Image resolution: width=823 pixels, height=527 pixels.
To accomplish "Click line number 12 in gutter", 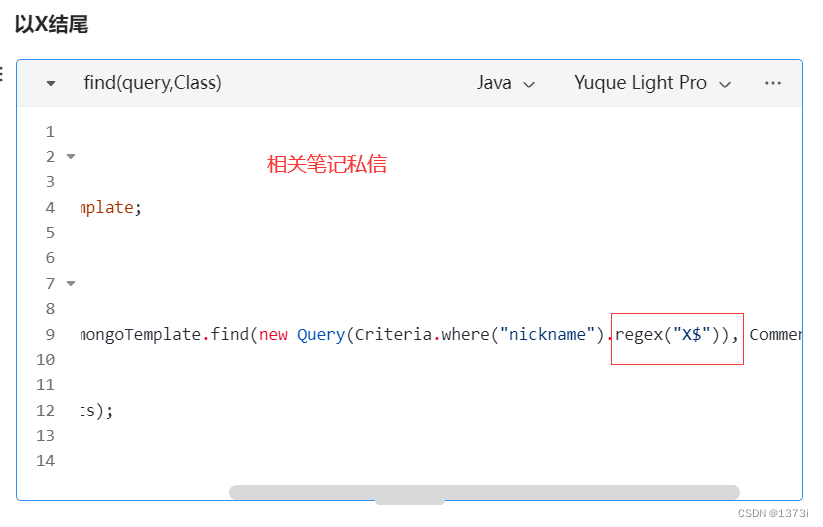I will (x=46, y=410).
